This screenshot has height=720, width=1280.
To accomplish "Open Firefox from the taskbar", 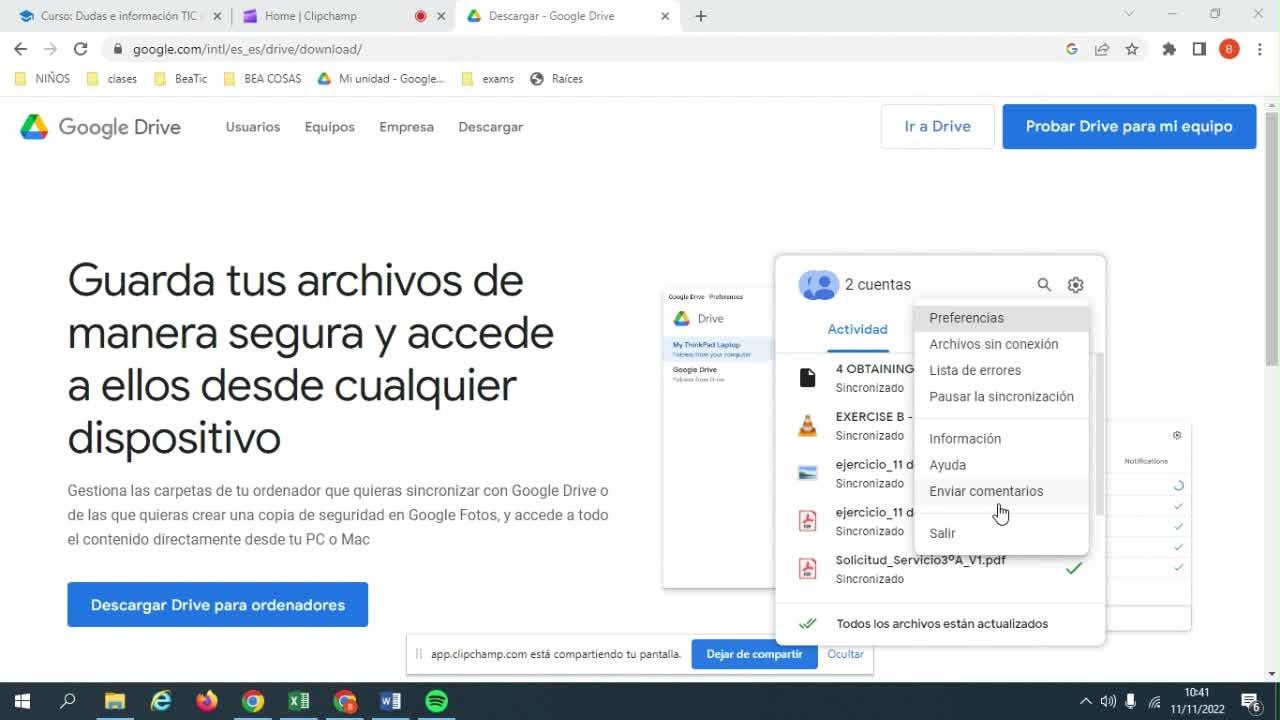I will 207,701.
